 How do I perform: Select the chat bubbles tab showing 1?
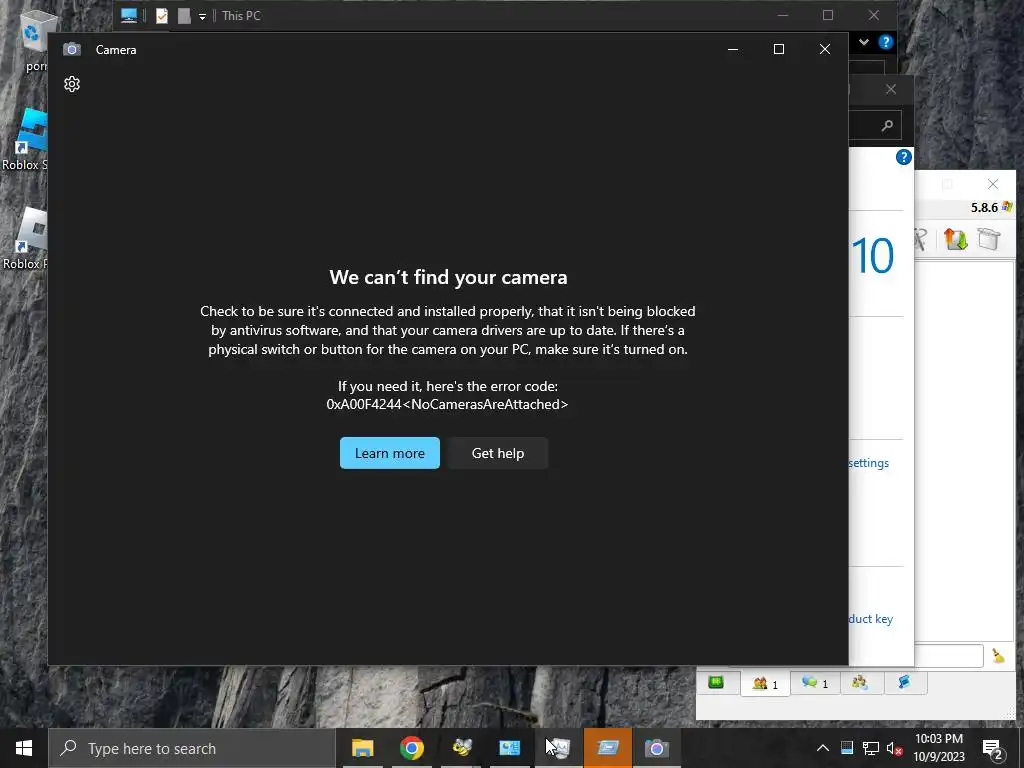814,682
